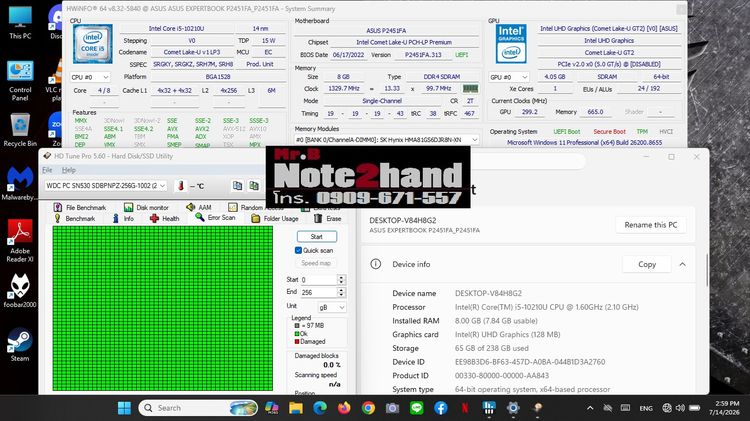750x421 pixels.
Task: Launch Microsoft Edge from taskbar
Action: point(320,408)
